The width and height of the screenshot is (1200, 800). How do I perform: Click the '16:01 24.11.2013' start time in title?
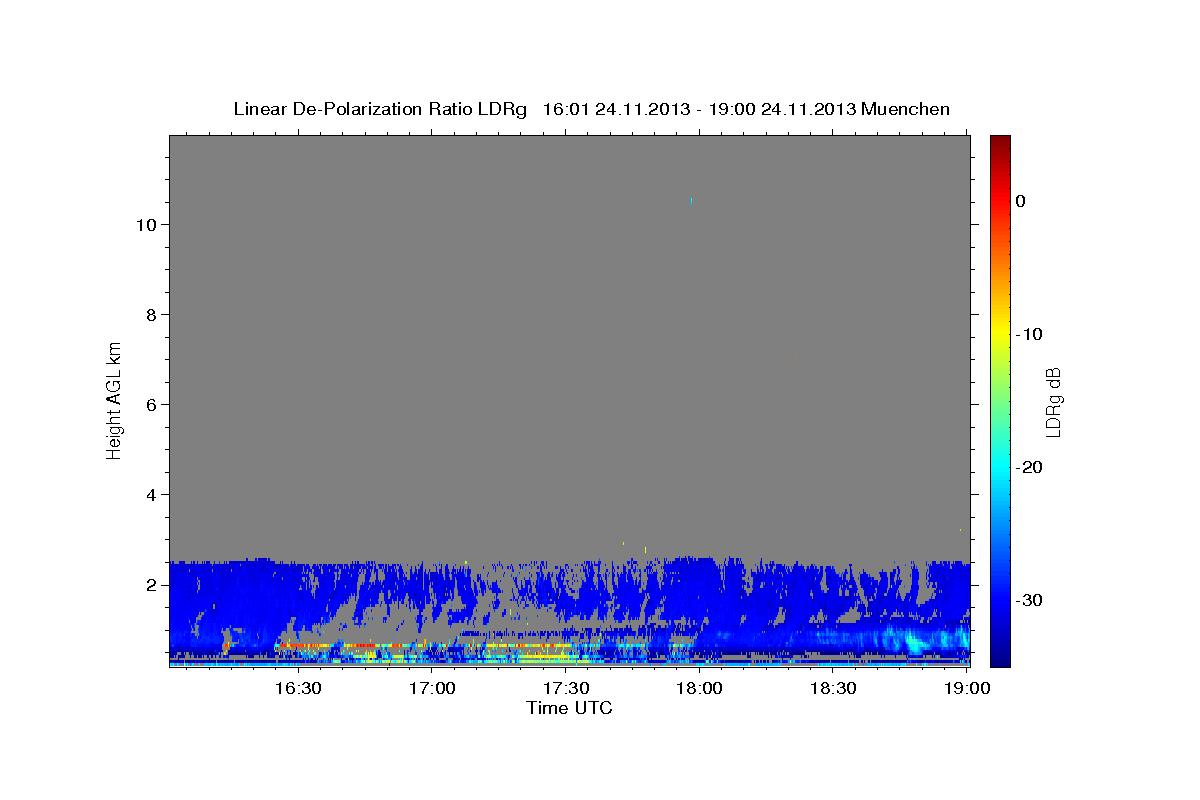616,109
